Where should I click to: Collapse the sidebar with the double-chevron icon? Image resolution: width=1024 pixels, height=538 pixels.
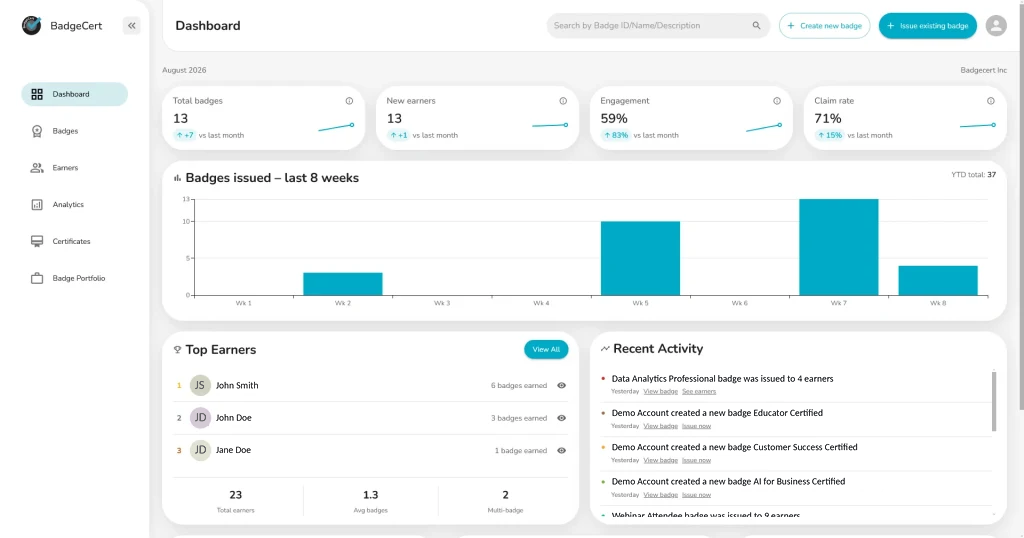pyautogui.click(x=131, y=25)
